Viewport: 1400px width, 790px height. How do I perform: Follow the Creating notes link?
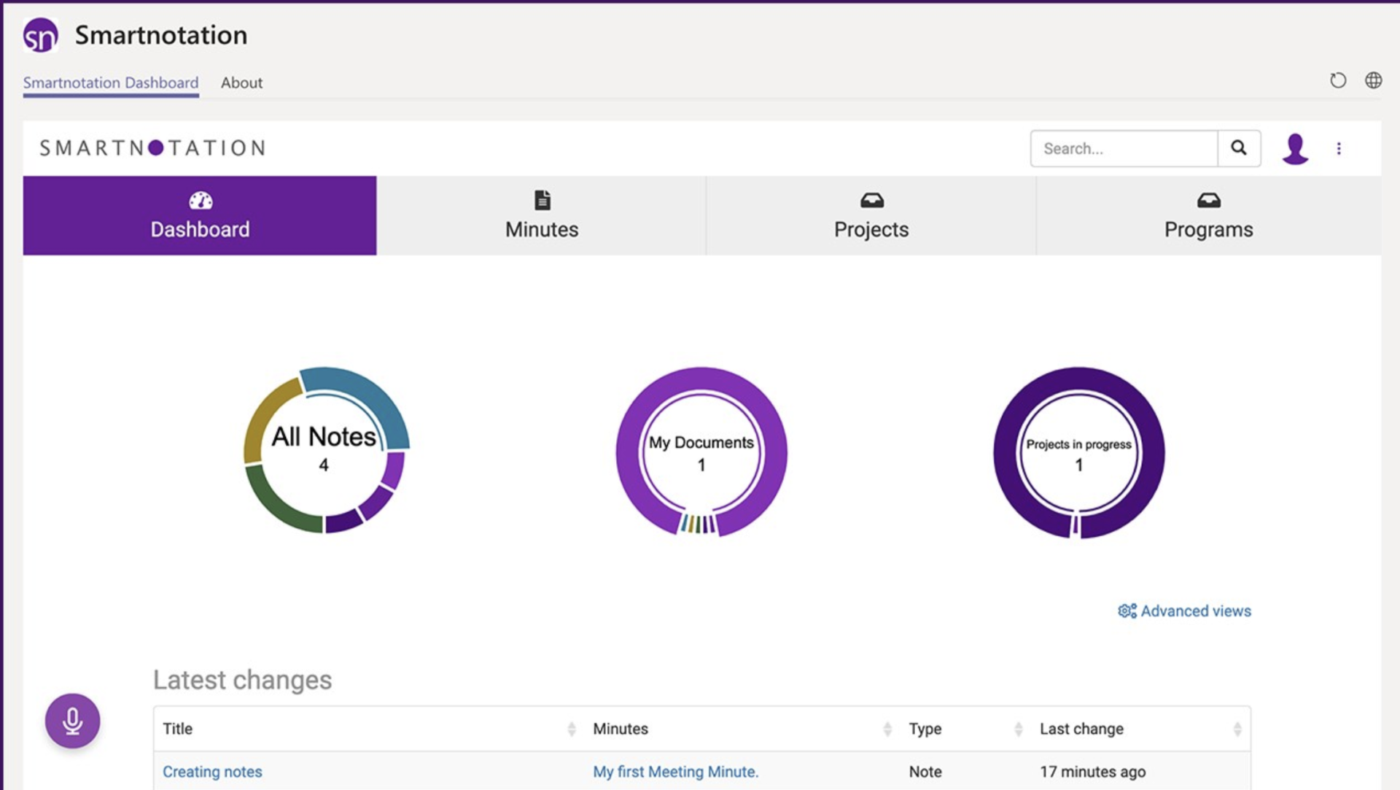(212, 771)
